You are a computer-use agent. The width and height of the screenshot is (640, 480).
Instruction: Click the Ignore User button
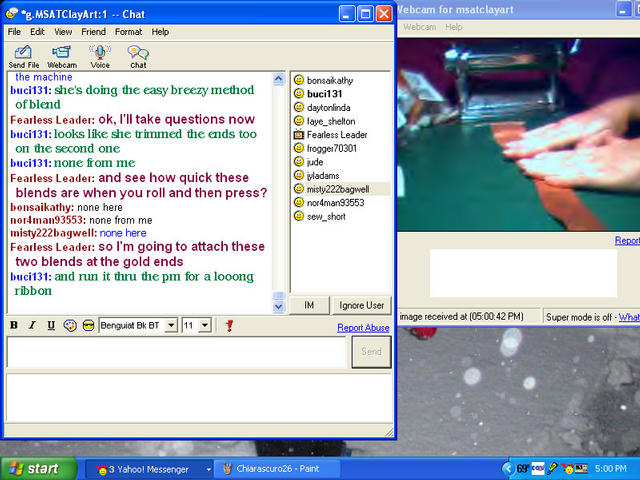coord(361,305)
